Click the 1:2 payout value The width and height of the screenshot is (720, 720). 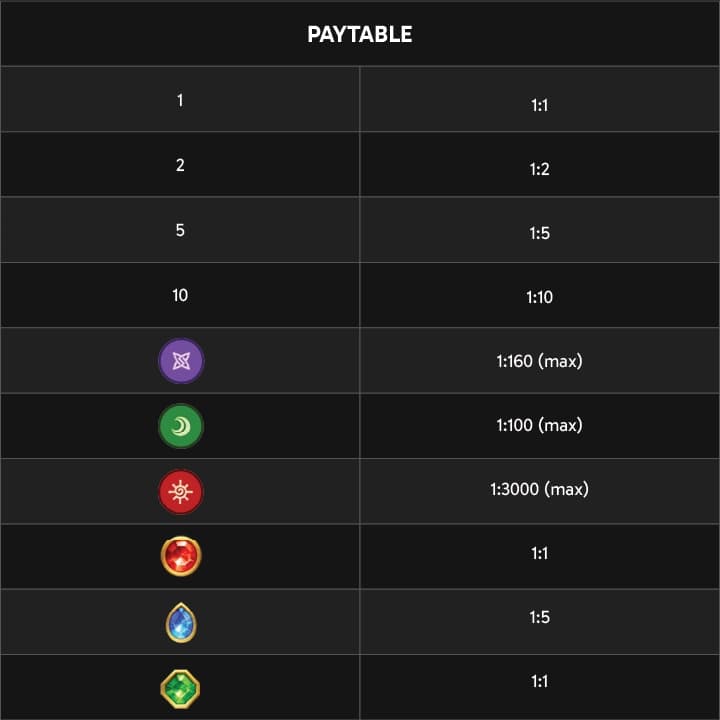[540, 169]
